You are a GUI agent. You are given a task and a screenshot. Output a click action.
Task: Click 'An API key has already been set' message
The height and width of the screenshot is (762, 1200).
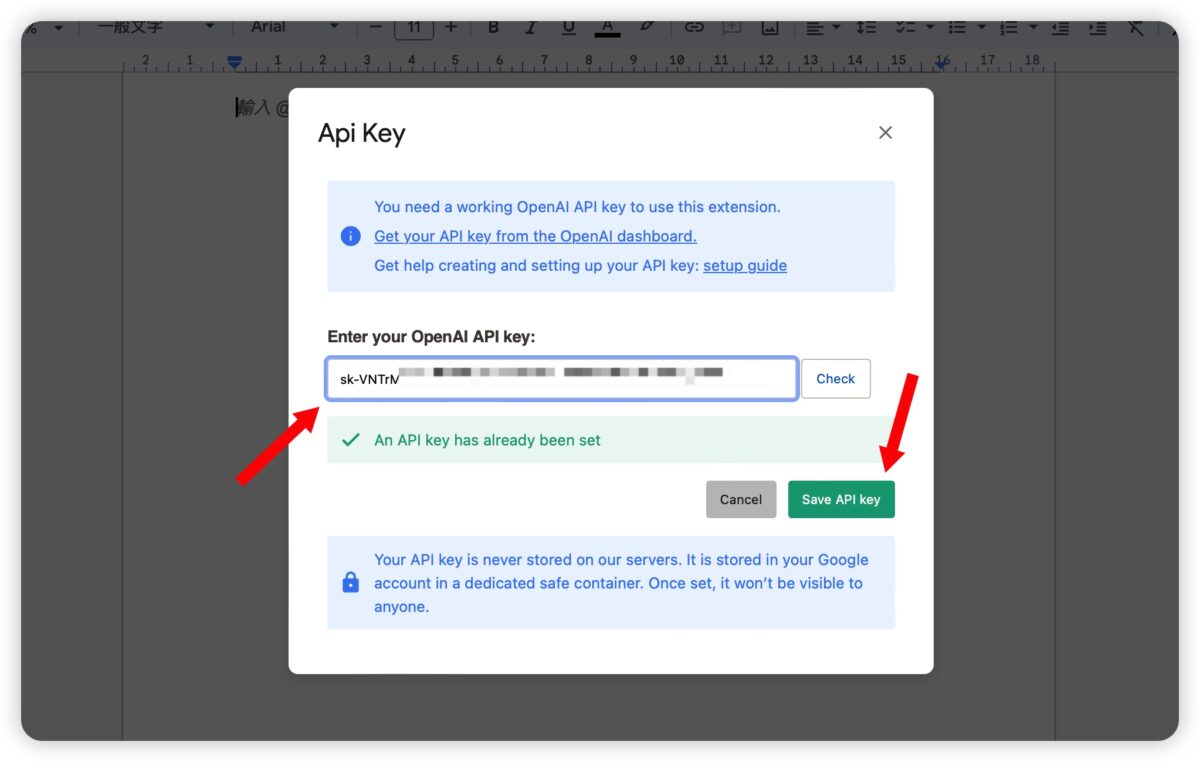(487, 440)
